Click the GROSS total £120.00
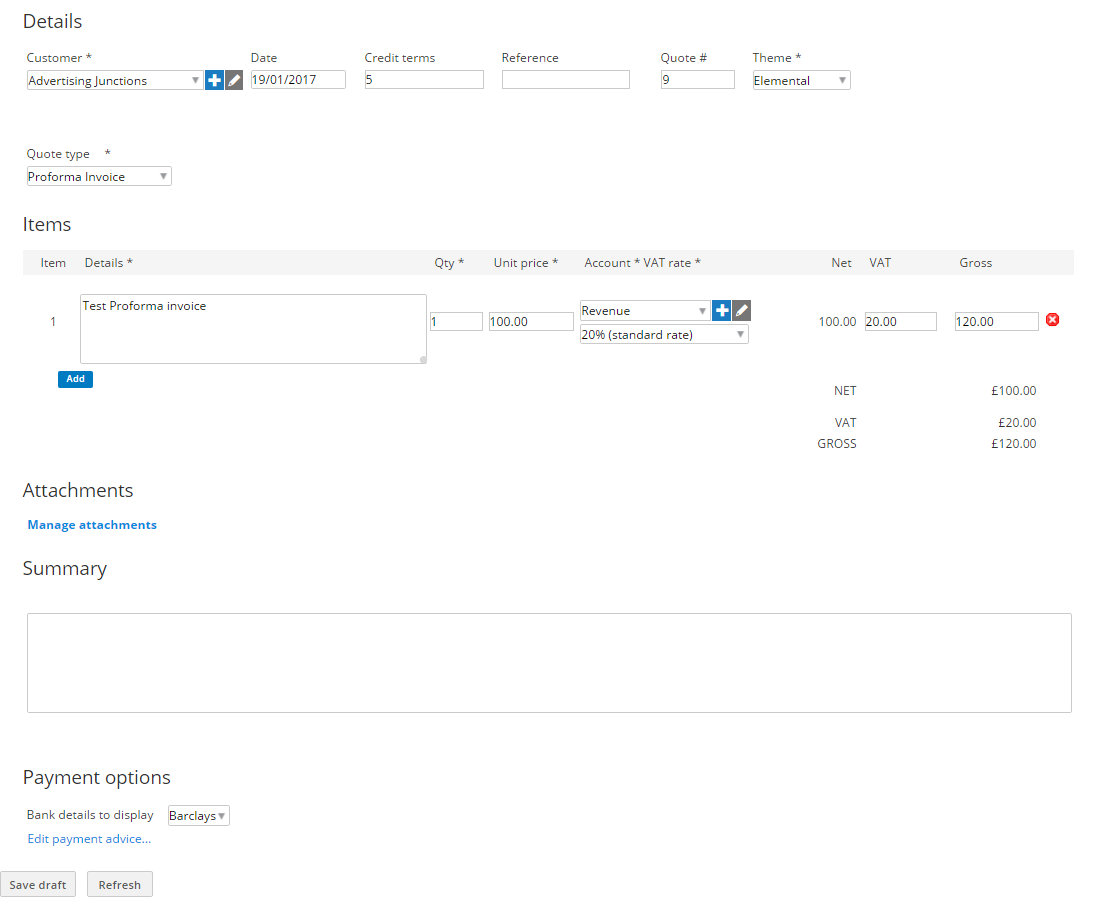 pos(1014,443)
